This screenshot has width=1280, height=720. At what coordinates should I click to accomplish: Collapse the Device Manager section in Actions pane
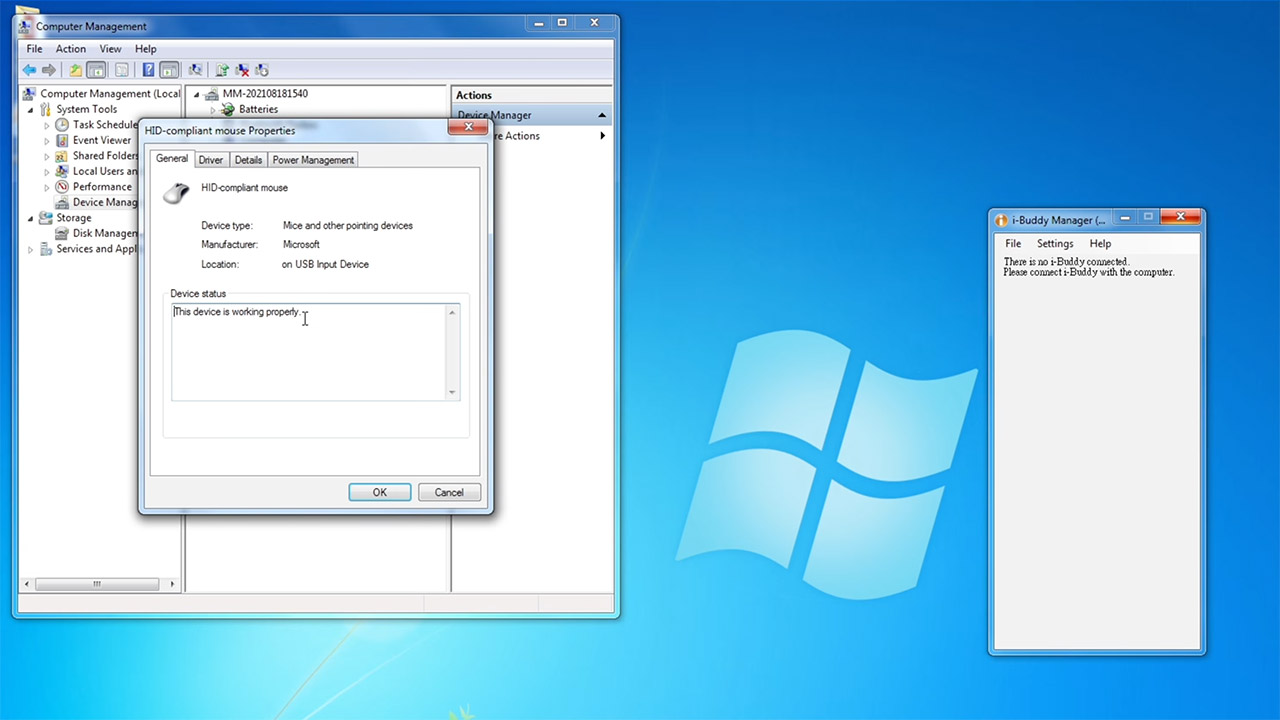tap(602, 115)
